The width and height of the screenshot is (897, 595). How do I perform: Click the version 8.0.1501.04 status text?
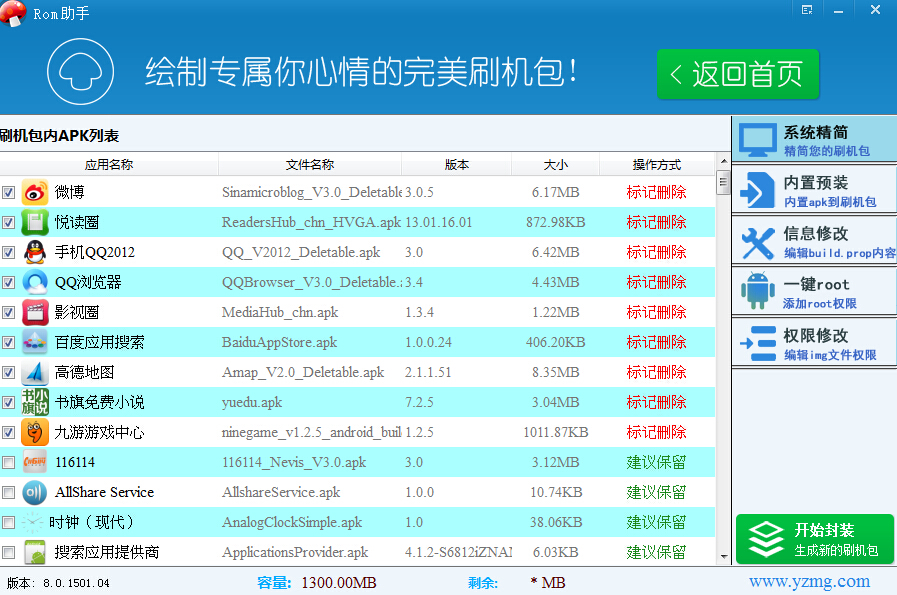coord(76,583)
